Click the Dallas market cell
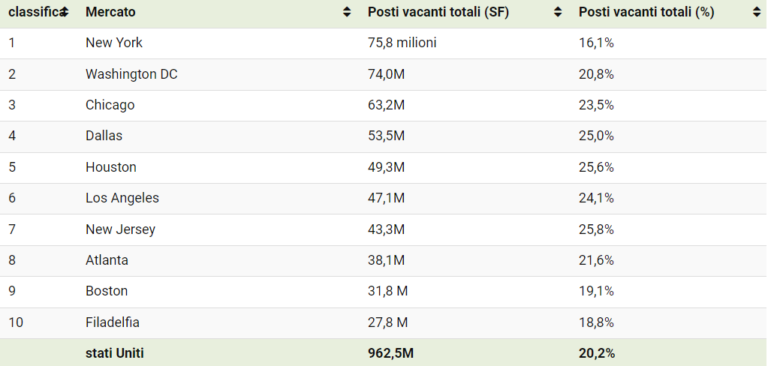The height and width of the screenshot is (366, 768). pyautogui.click(x=104, y=136)
